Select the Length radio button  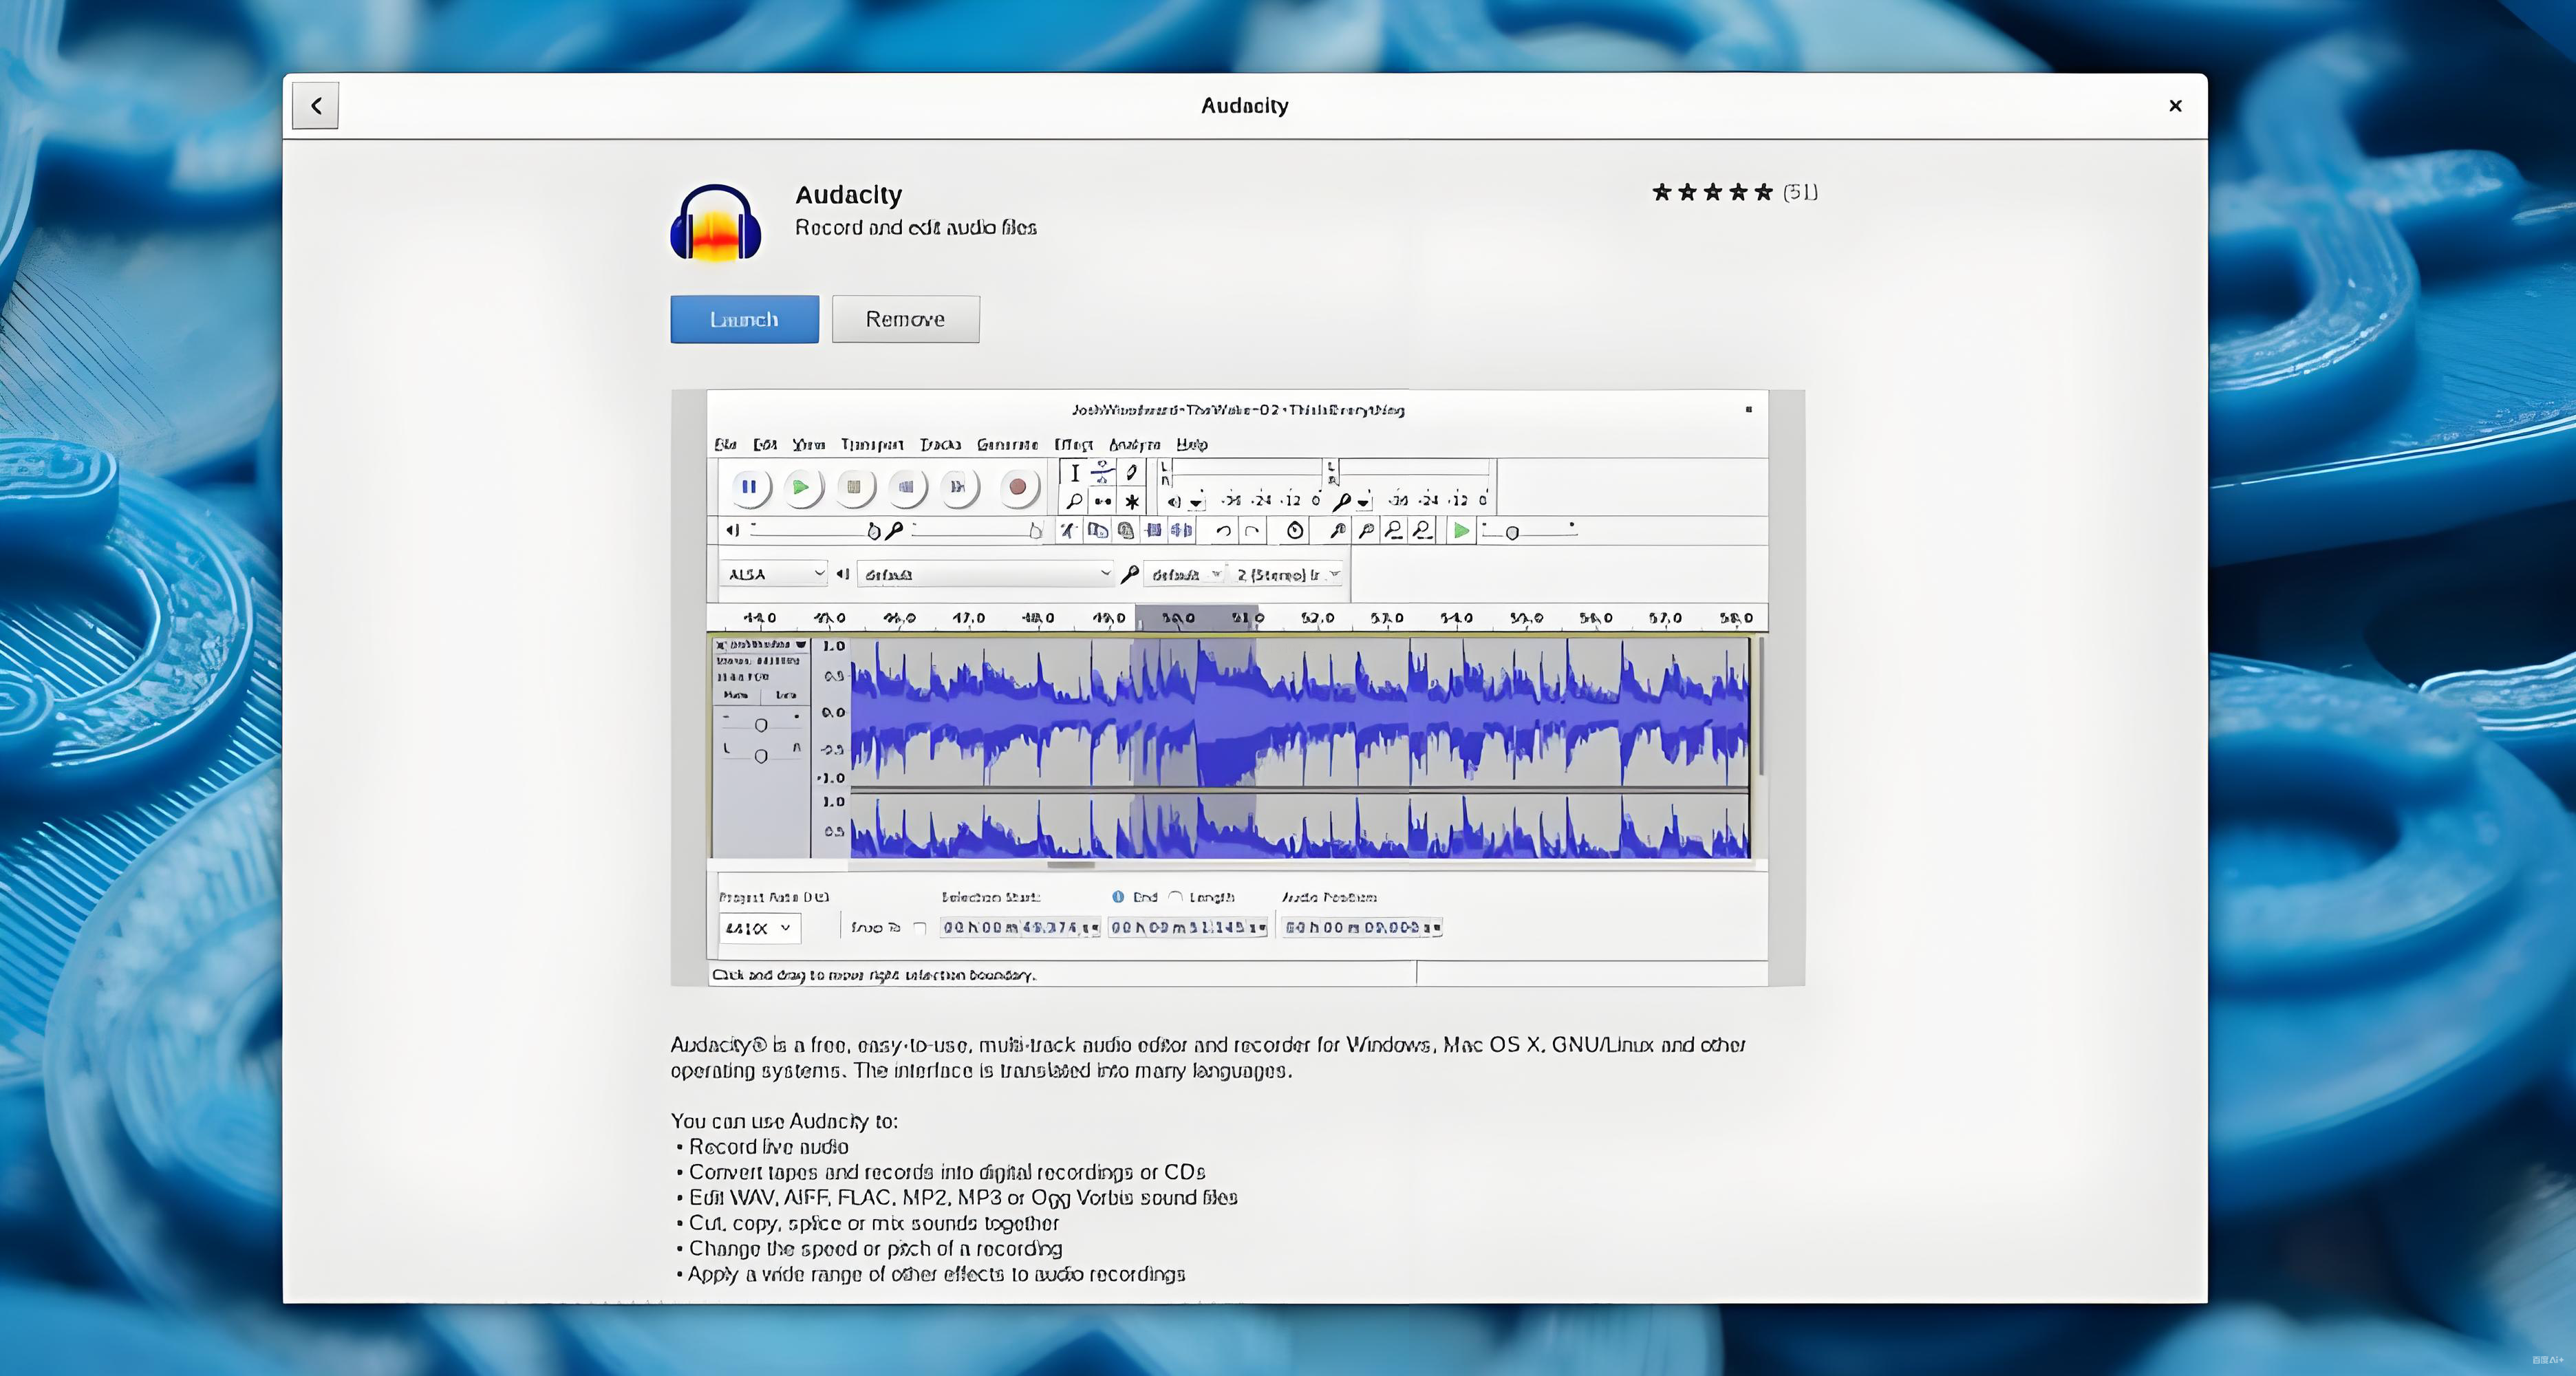click(1176, 897)
